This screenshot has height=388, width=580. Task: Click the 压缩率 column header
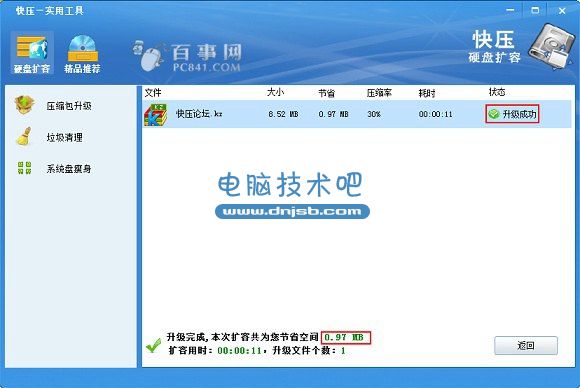click(x=379, y=93)
